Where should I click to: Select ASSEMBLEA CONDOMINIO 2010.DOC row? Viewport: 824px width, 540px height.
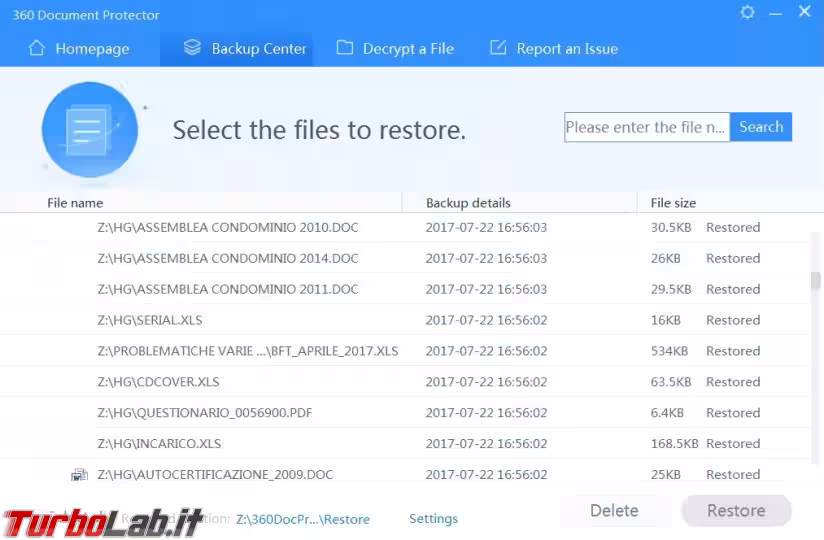point(405,227)
